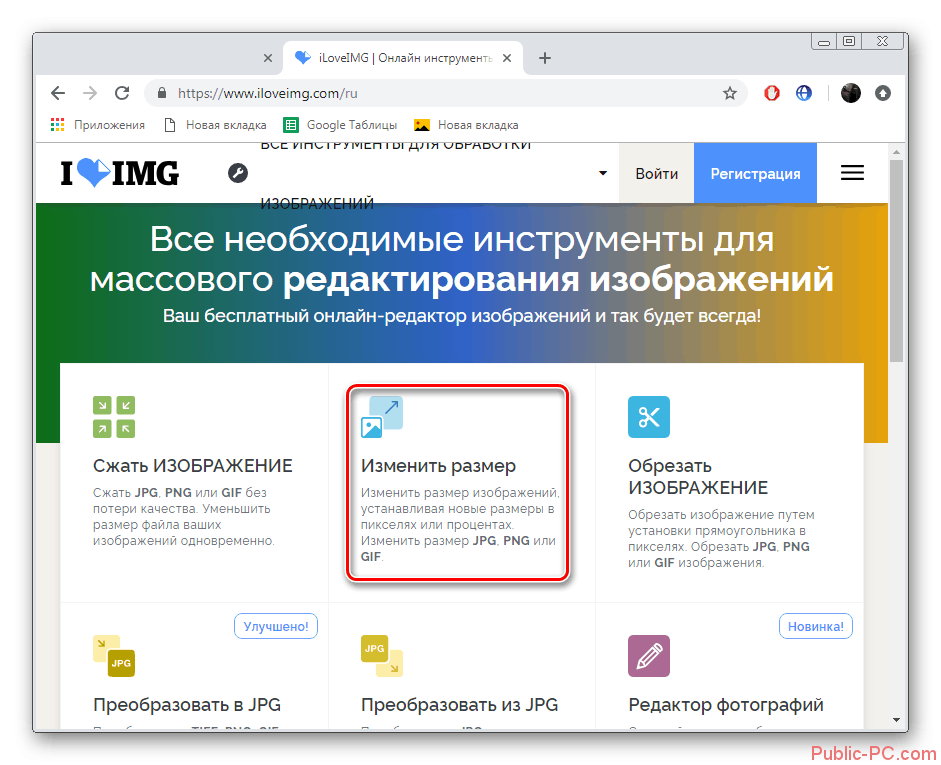Click the site padlock icon
The image size is (941, 765).
coord(161,93)
